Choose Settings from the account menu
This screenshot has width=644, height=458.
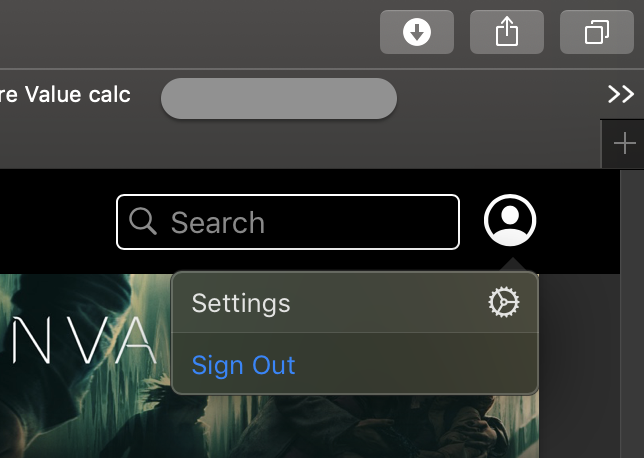click(x=355, y=303)
